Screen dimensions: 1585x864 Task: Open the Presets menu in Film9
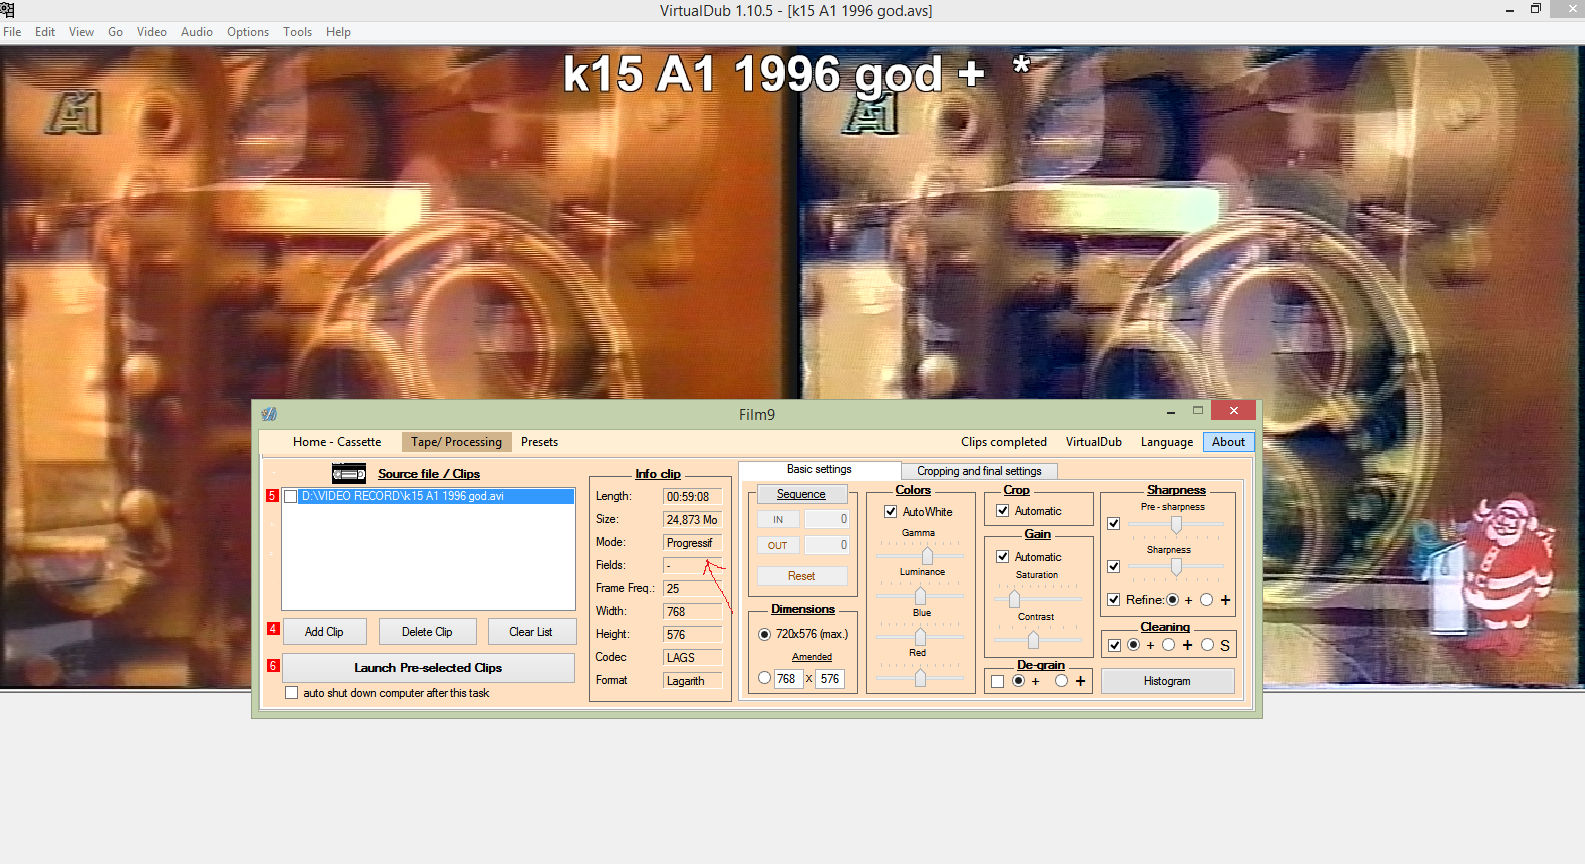tap(539, 442)
